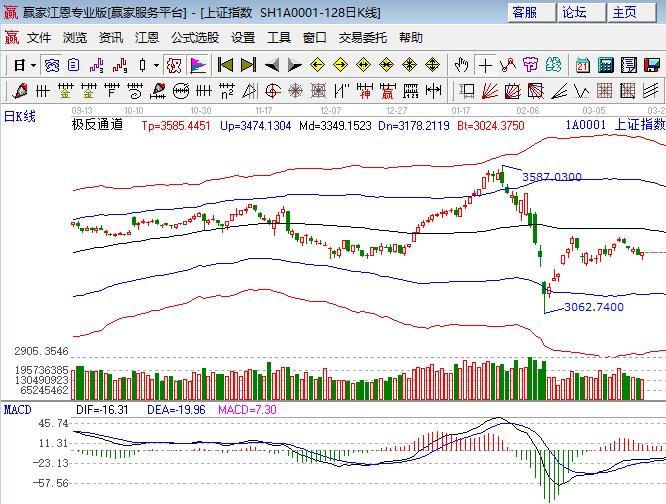666x504 pixels.
Task: Open the calculator tool icon
Action: 606,65
